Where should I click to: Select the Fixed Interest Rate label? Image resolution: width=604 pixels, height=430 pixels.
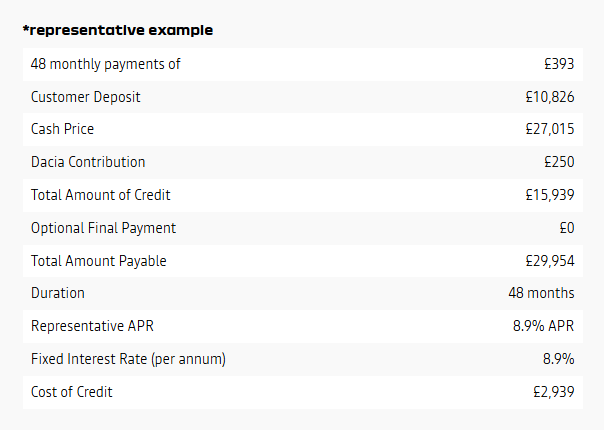[x=128, y=359]
